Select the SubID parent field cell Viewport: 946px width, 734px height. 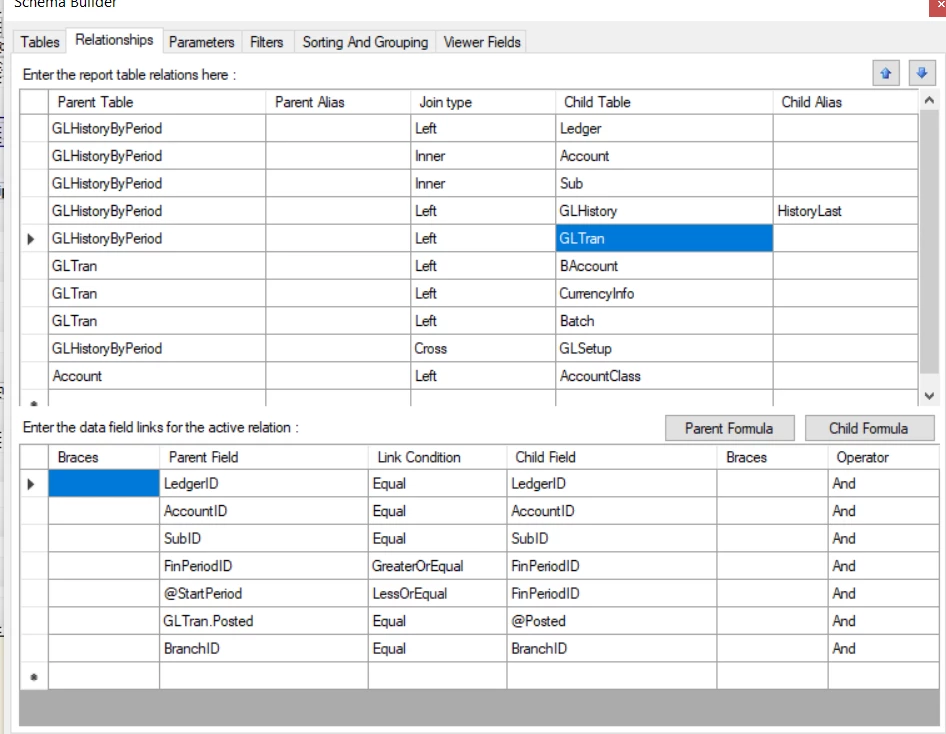(264, 539)
